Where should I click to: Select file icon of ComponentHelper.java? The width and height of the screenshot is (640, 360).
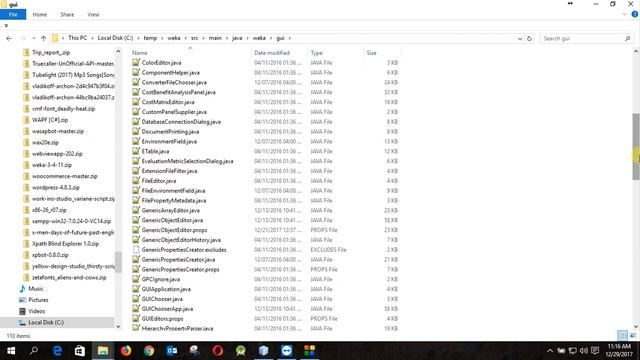coord(136,72)
